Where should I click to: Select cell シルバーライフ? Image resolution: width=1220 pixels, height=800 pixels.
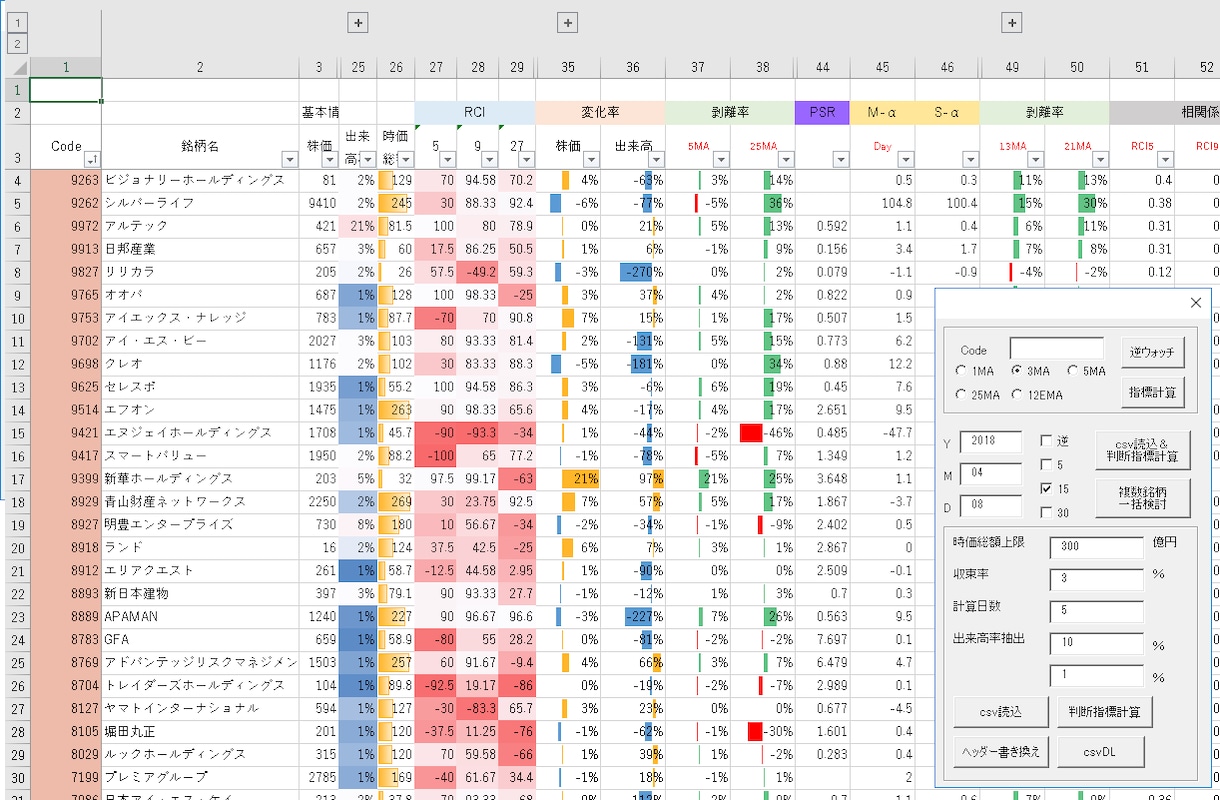pos(200,203)
